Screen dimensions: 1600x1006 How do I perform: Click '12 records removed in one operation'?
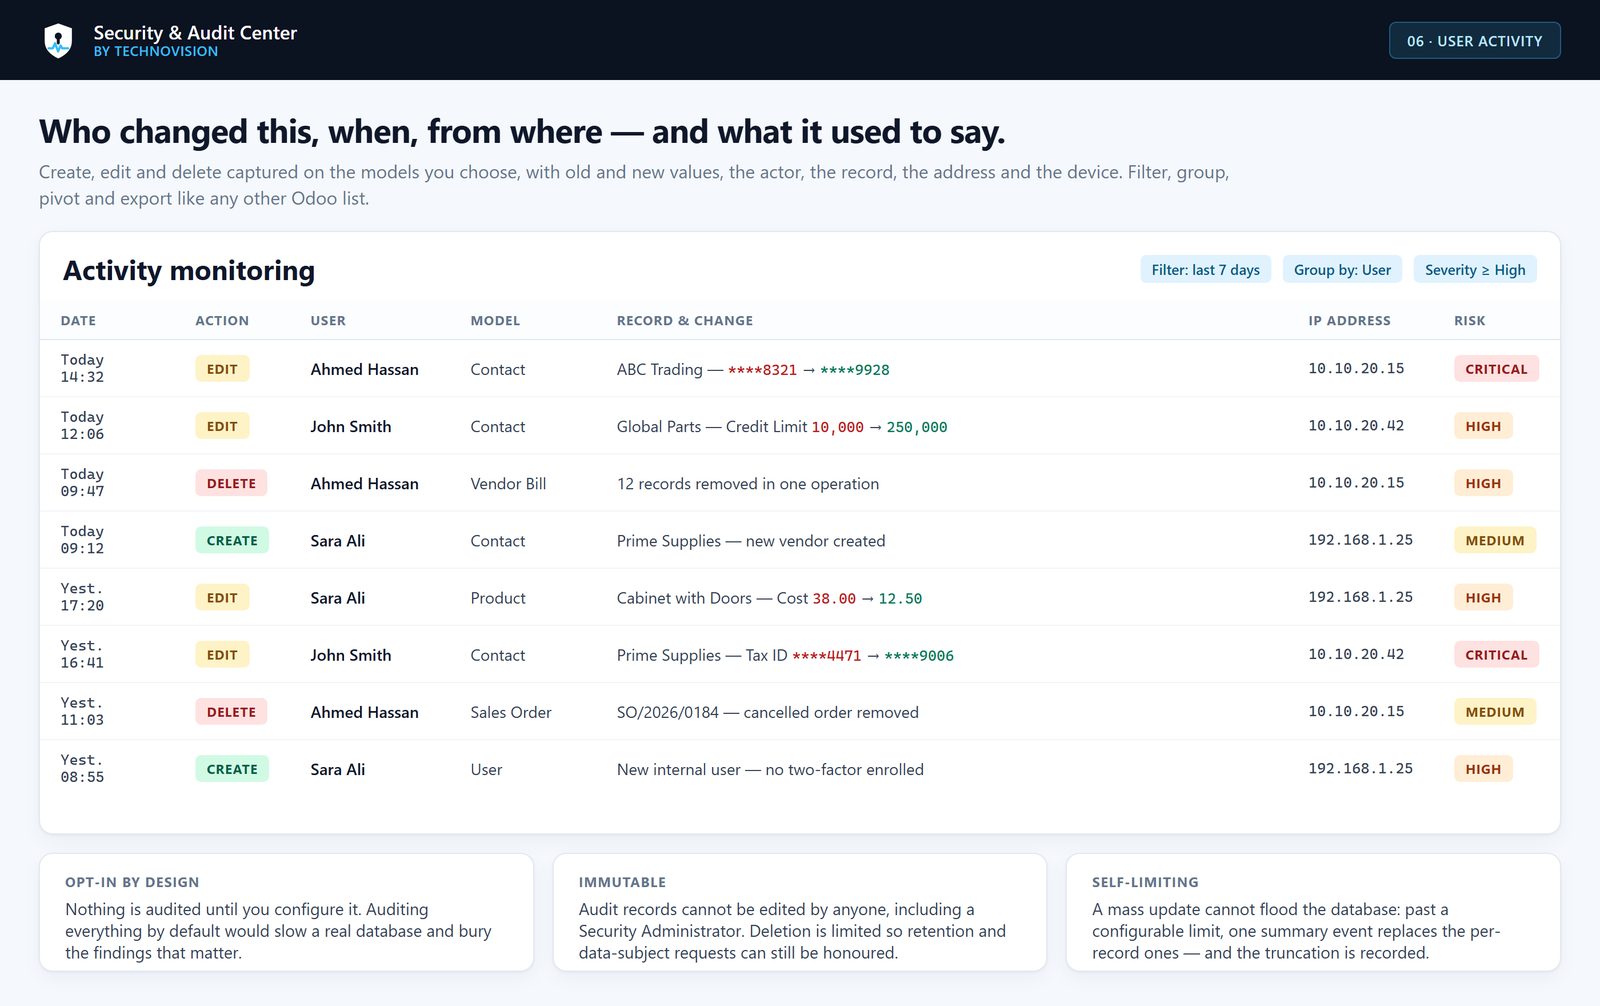click(x=748, y=483)
